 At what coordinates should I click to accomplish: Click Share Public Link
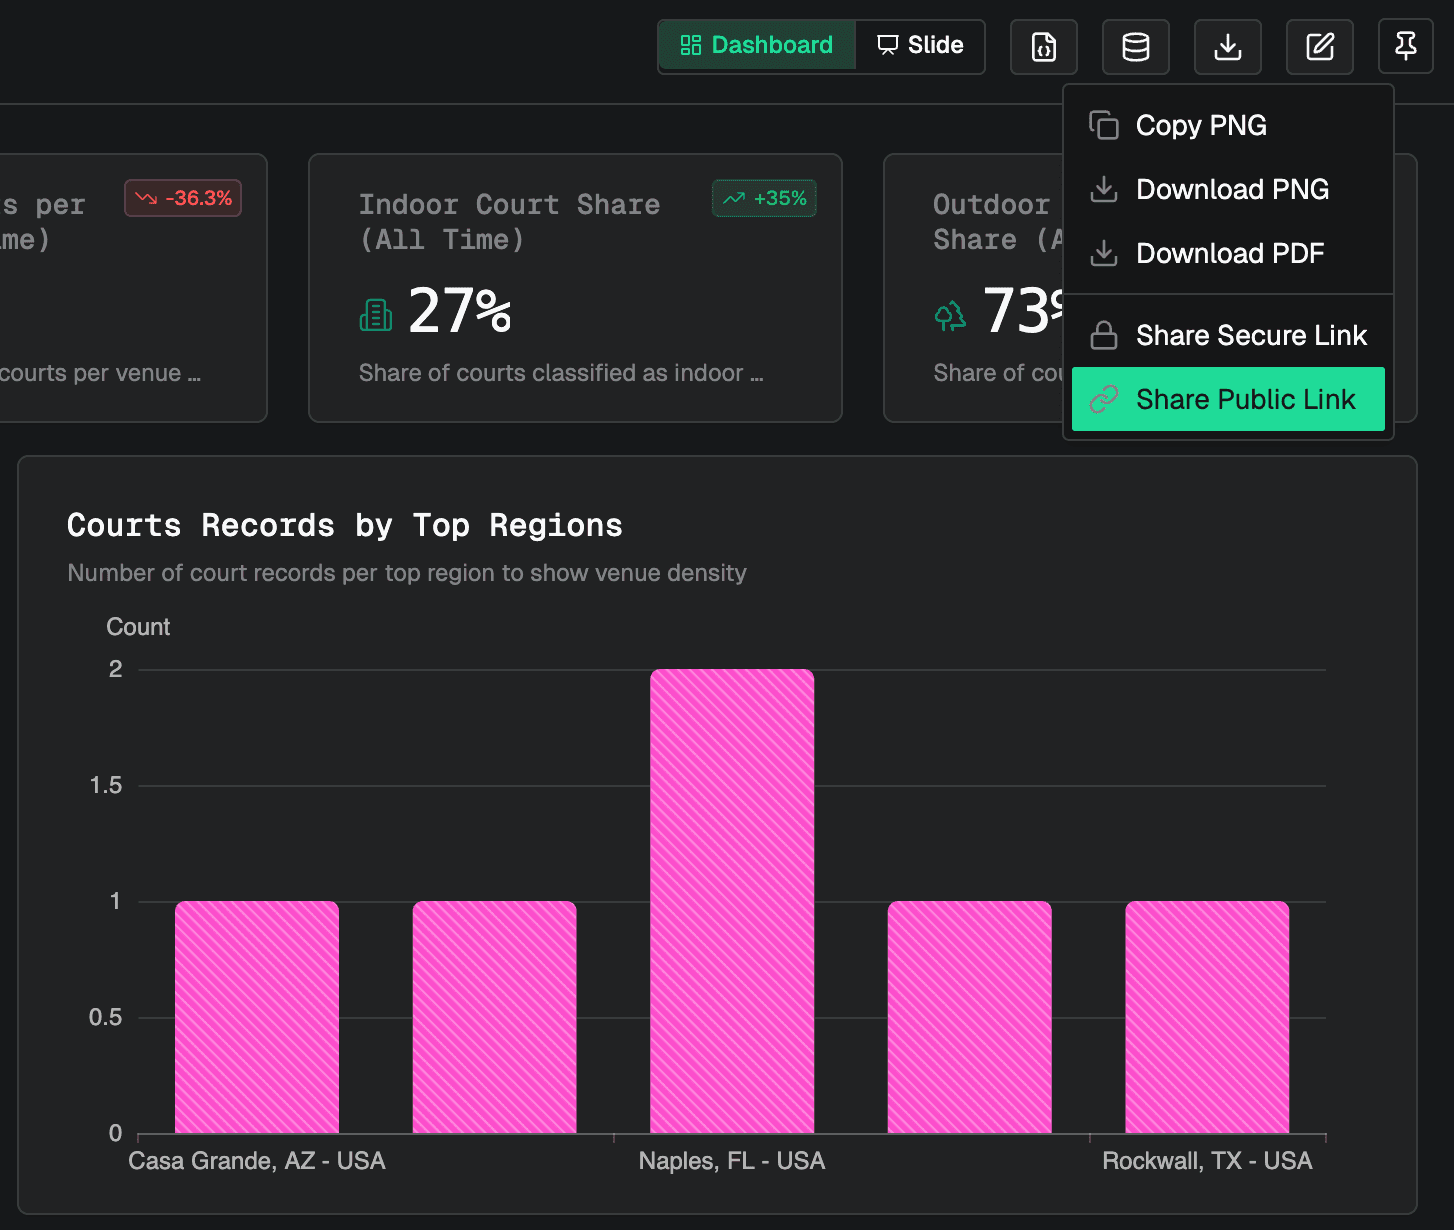(x=1246, y=399)
